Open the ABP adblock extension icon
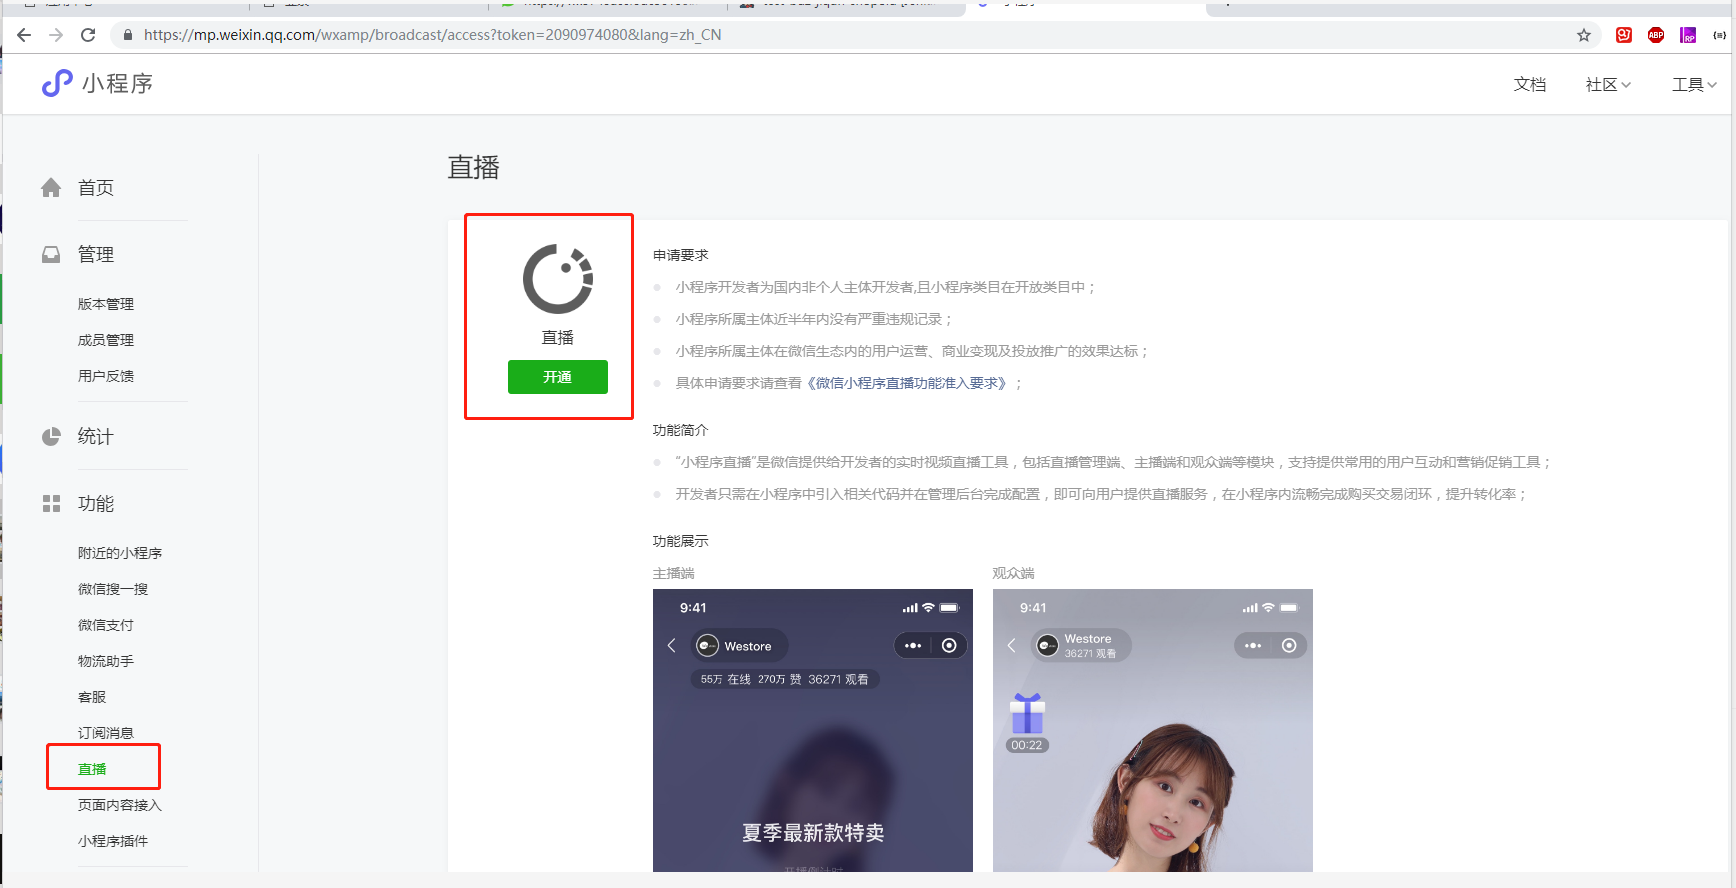Screen dimensions: 1736x888 point(1656,35)
